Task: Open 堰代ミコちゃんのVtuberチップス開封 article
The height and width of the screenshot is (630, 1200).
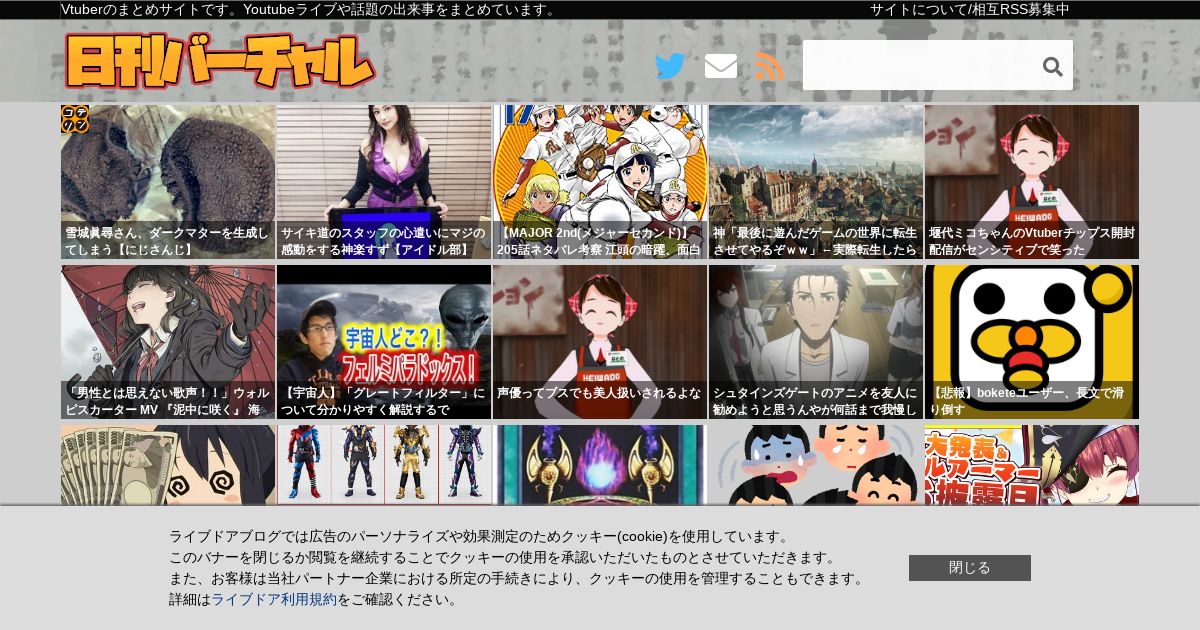Action: [x=1032, y=182]
